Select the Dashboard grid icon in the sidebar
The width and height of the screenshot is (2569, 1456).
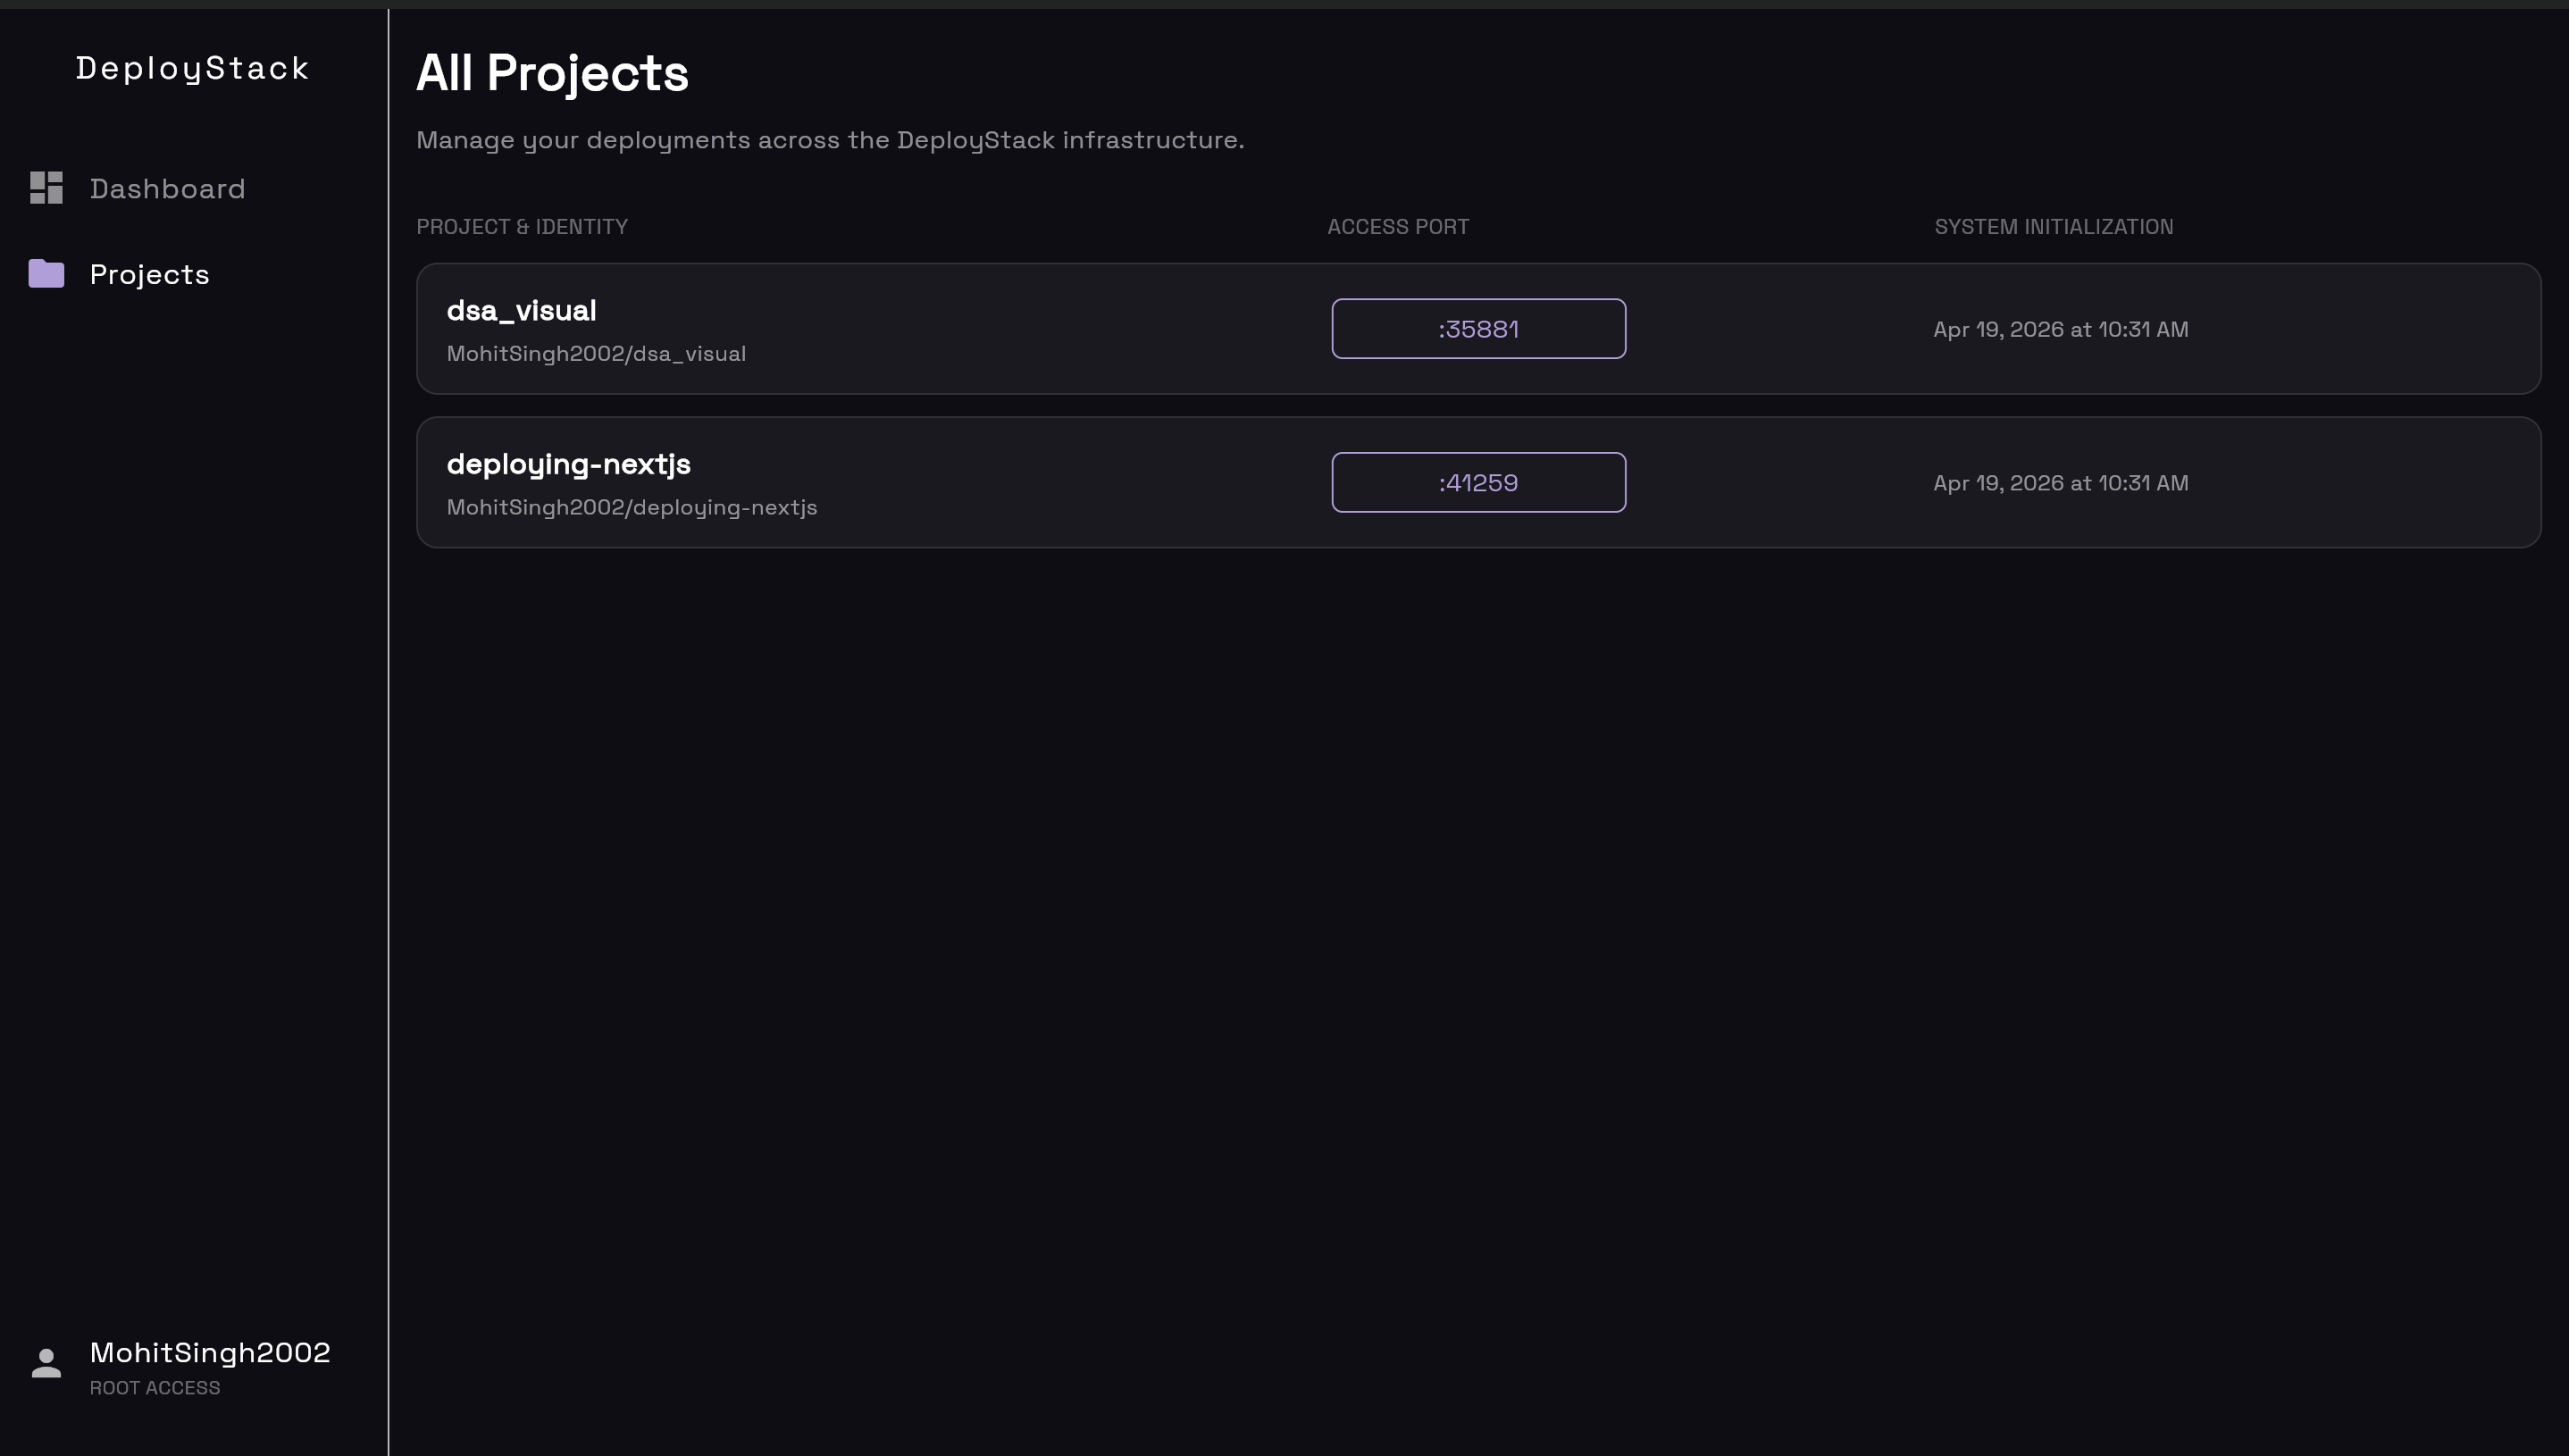45,188
